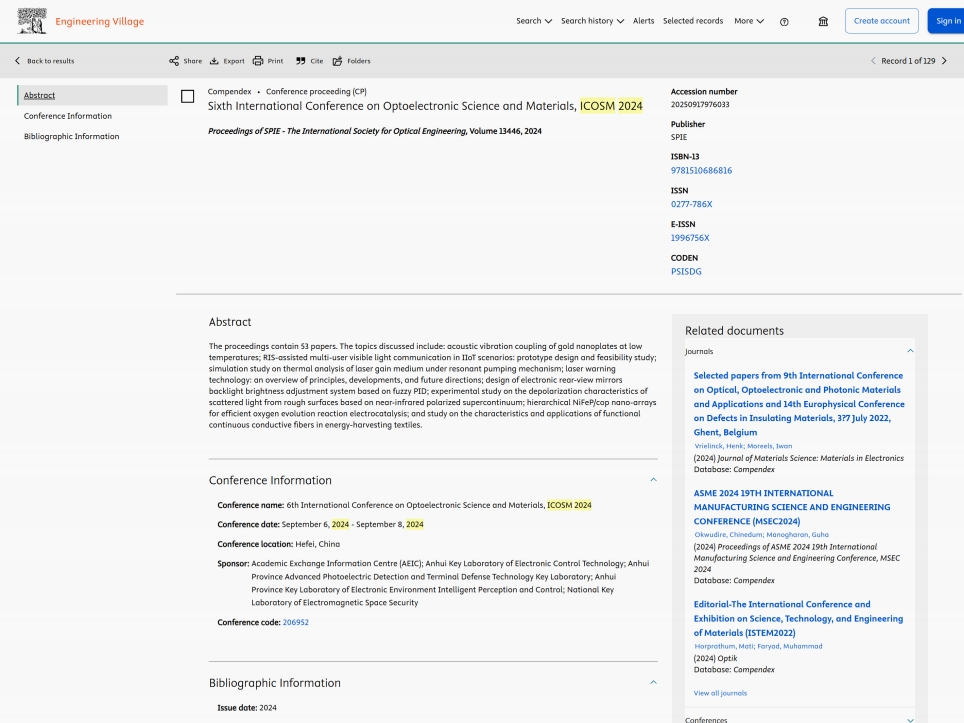Click the Create account button
964x723 pixels.
tap(881, 21)
